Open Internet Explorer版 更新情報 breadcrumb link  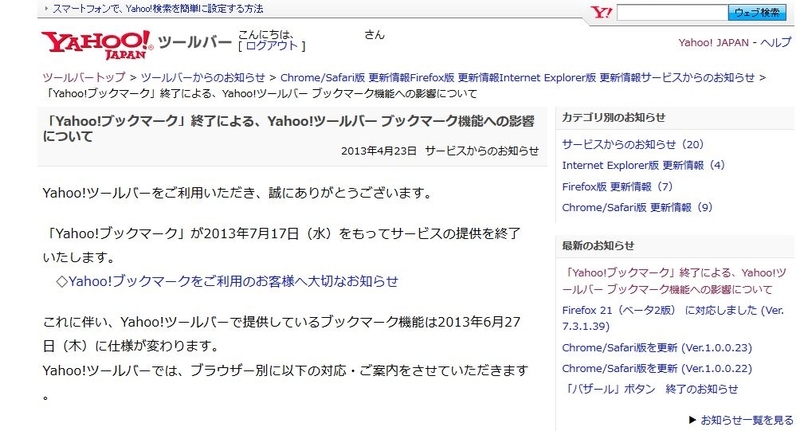click(x=570, y=78)
